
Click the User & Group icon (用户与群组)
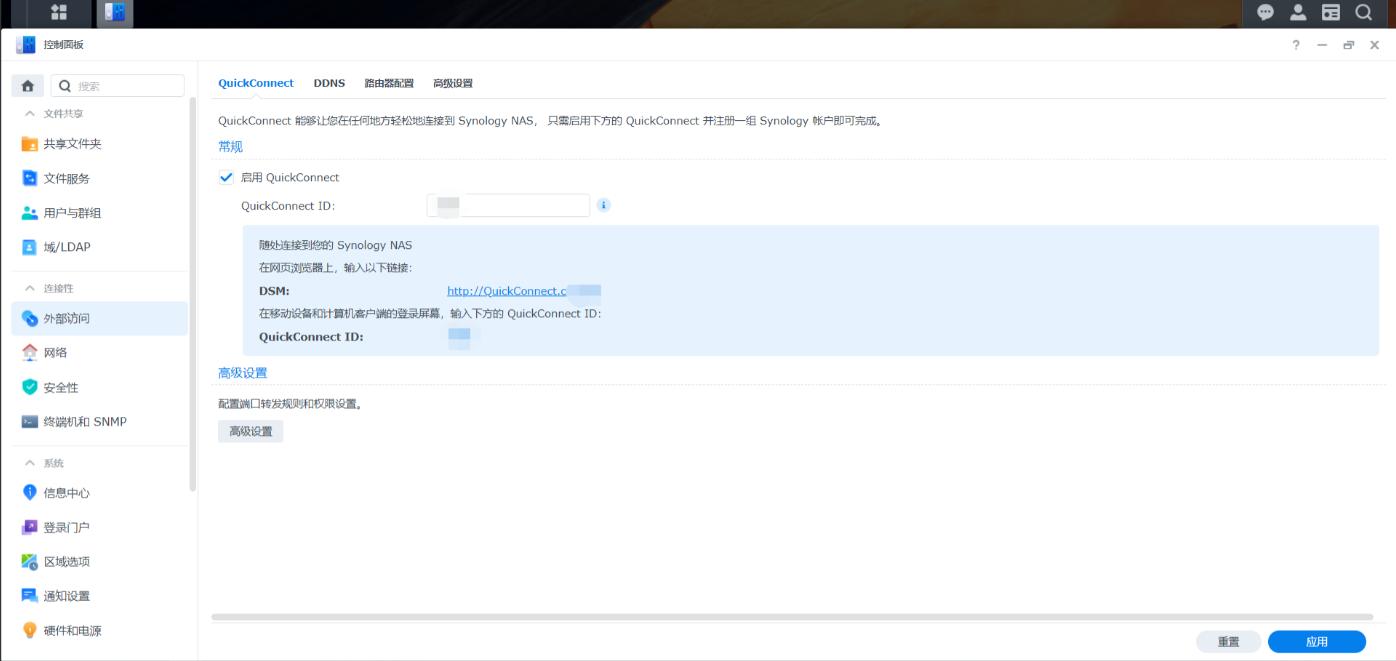30,213
